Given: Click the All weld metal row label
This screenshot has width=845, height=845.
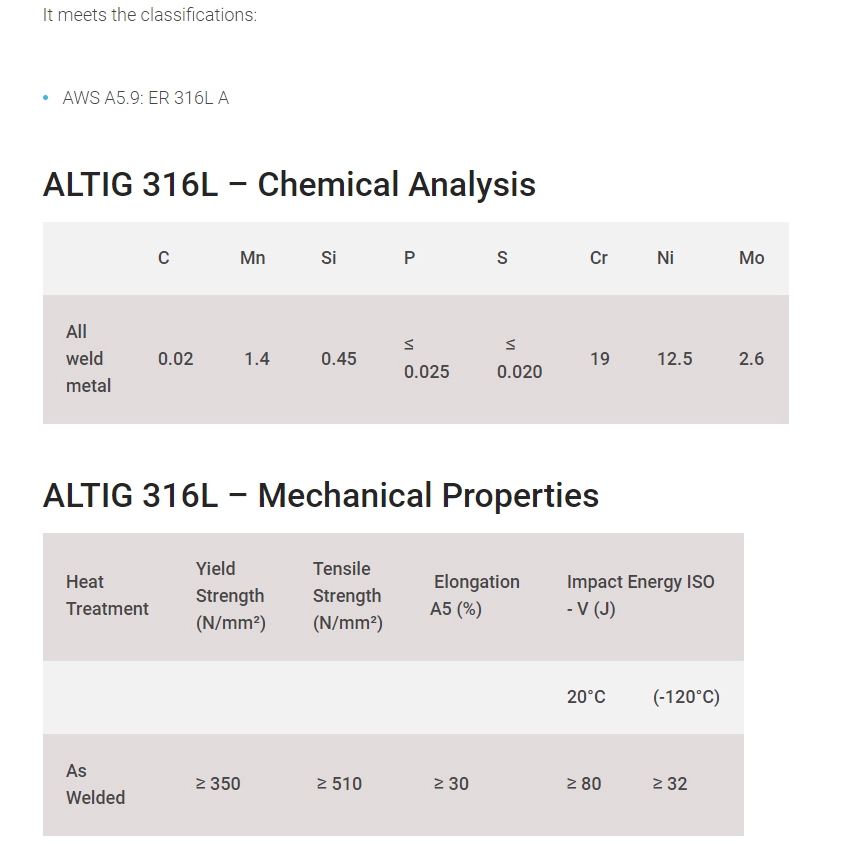Looking at the screenshot, I should pyautogui.click(x=88, y=358).
